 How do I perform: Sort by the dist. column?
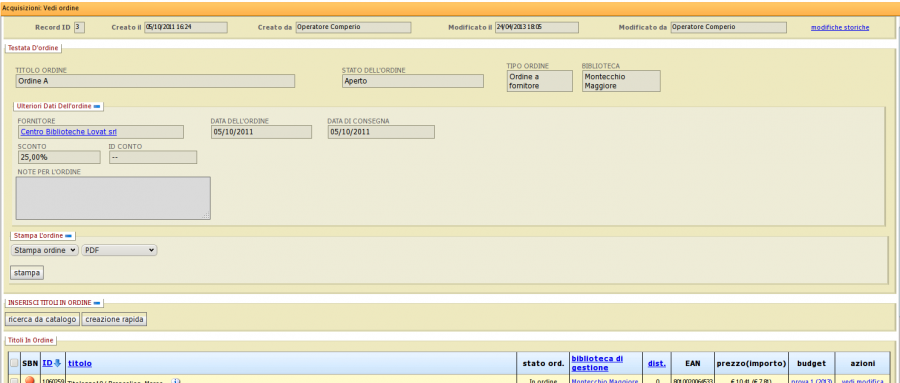657,363
